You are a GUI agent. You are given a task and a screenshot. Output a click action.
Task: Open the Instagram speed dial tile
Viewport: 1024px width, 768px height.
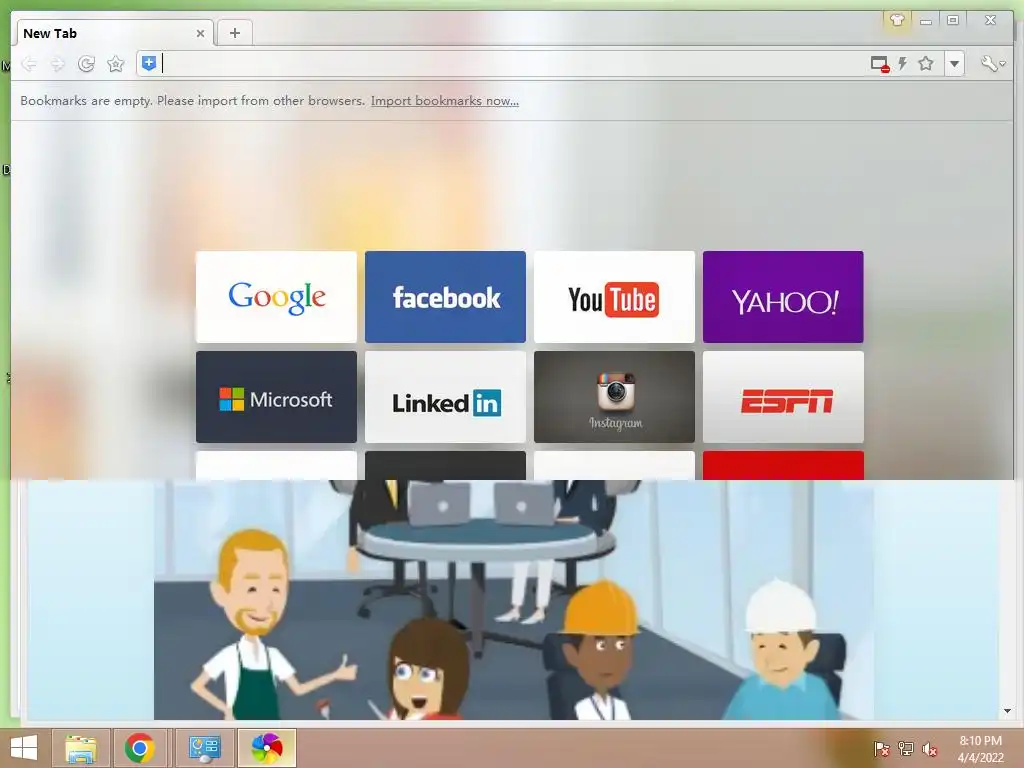click(x=614, y=396)
